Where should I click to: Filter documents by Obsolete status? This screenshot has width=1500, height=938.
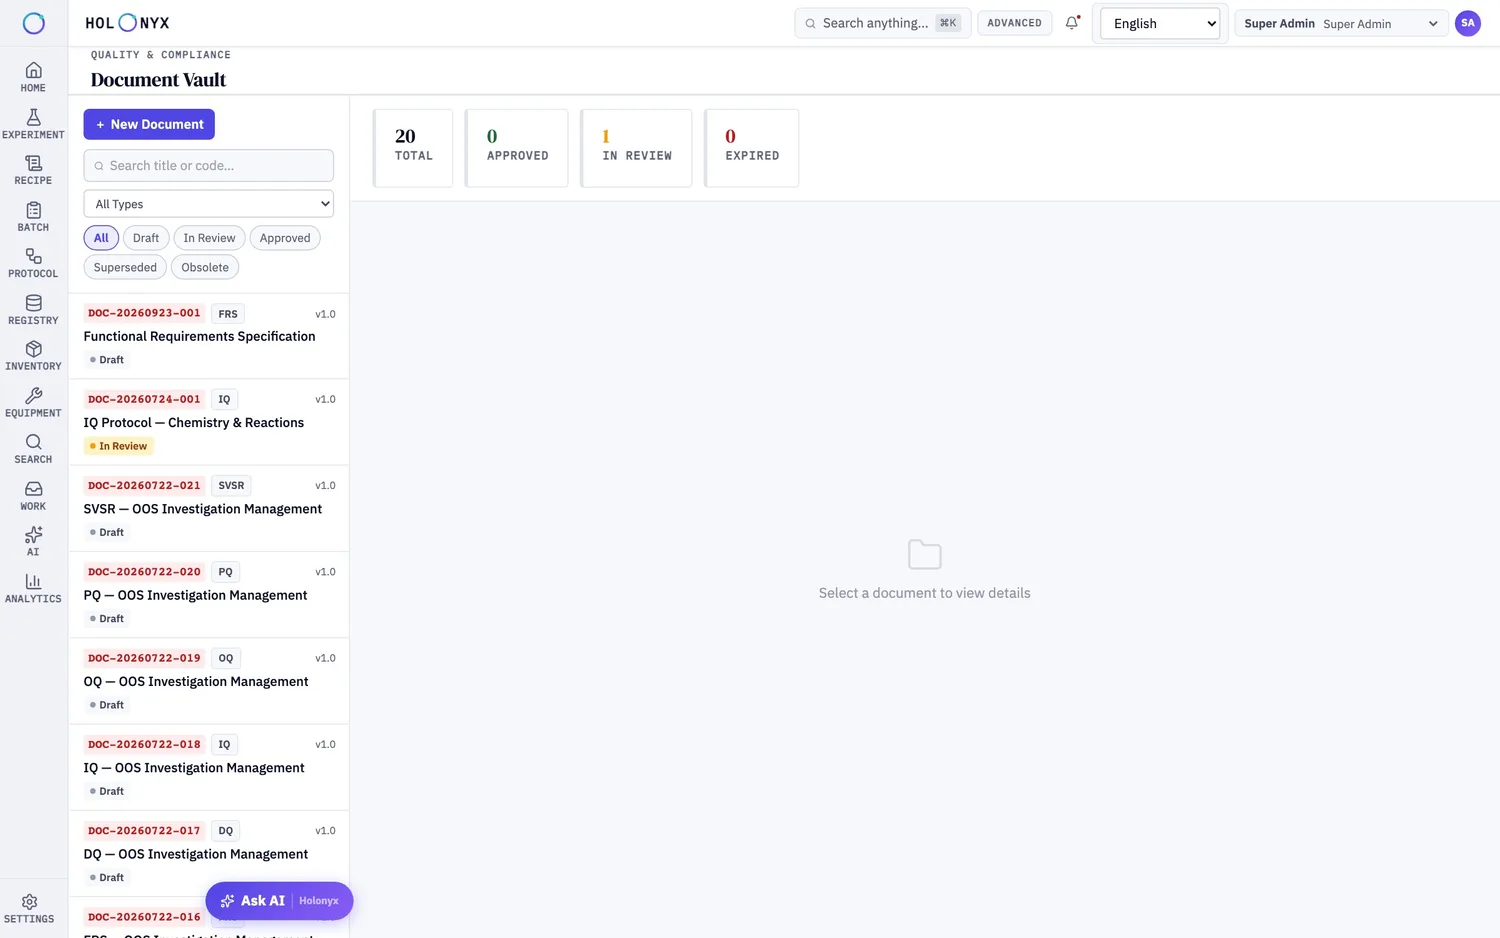(205, 267)
